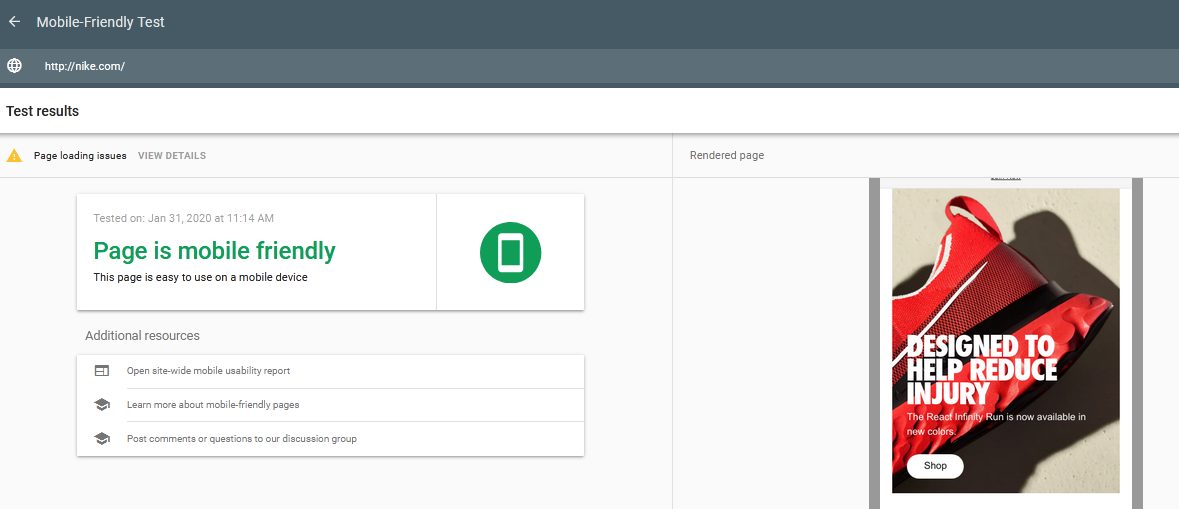The image size is (1179, 509).
Task: Click the Test results heading
Action: 42,111
